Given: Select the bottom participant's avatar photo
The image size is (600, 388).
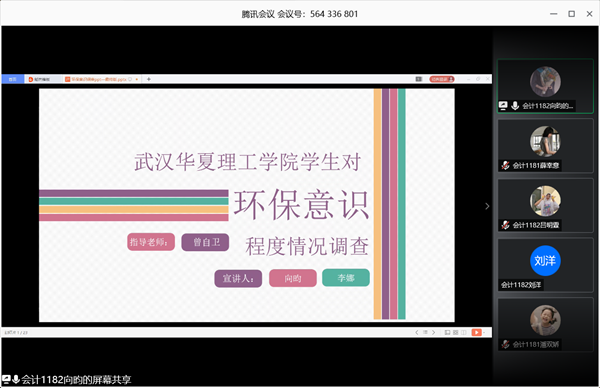Looking at the screenshot, I should coord(545,321).
